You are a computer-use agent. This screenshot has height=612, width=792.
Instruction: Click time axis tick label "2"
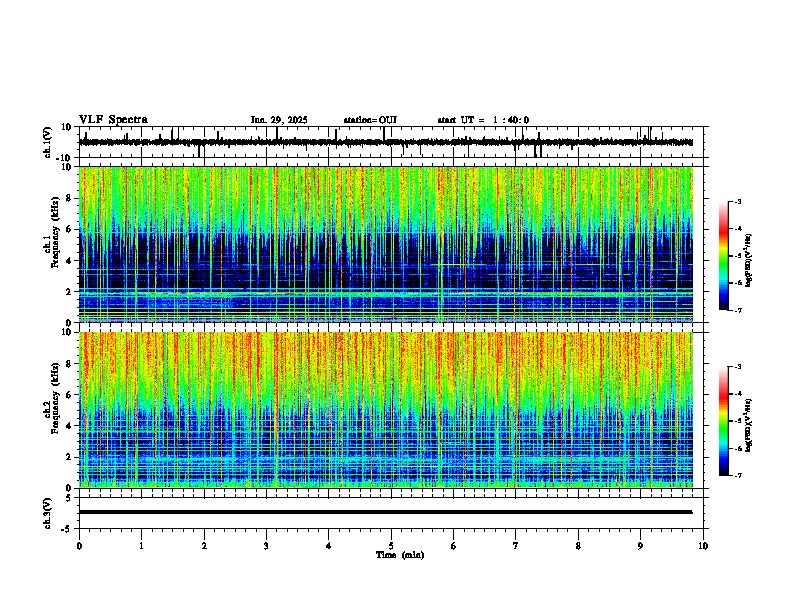click(204, 546)
